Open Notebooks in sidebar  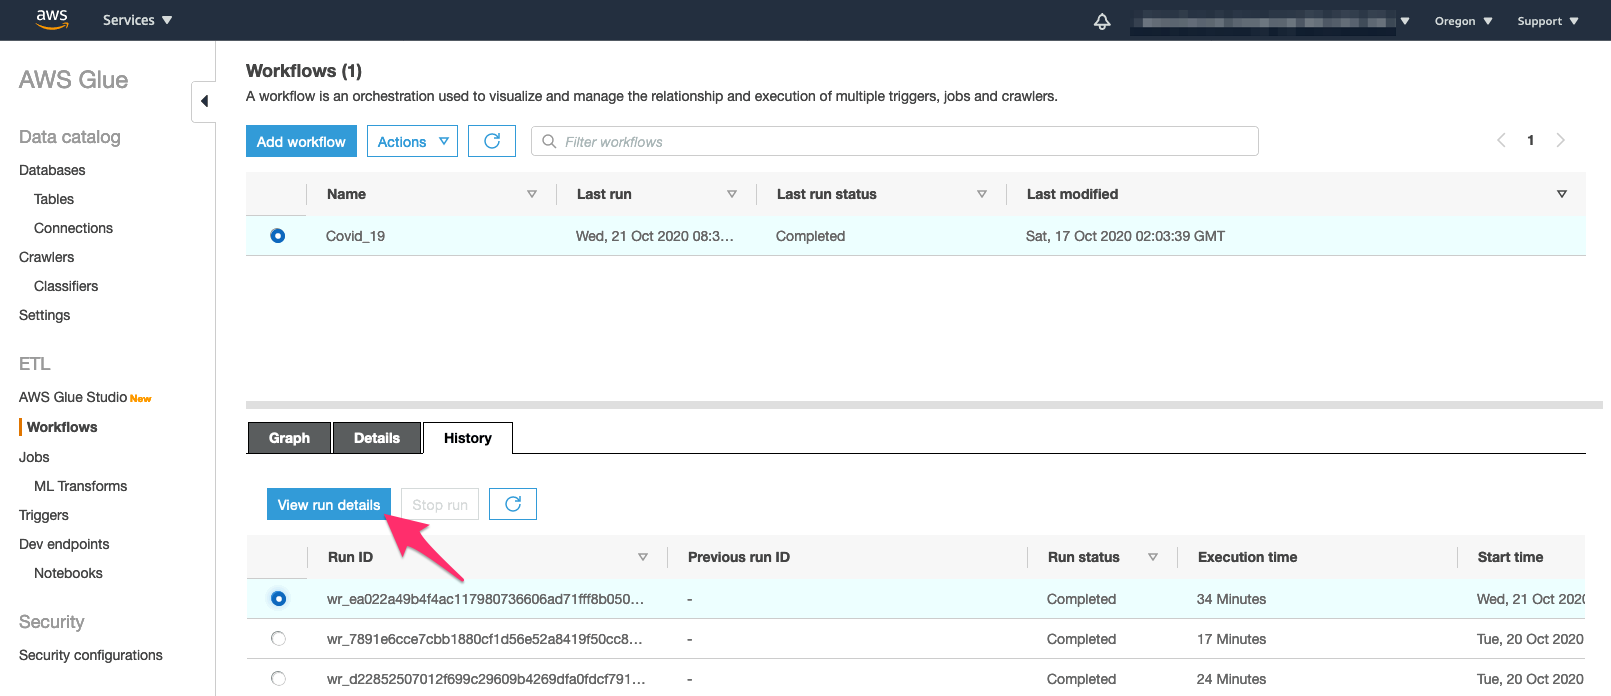click(x=68, y=573)
